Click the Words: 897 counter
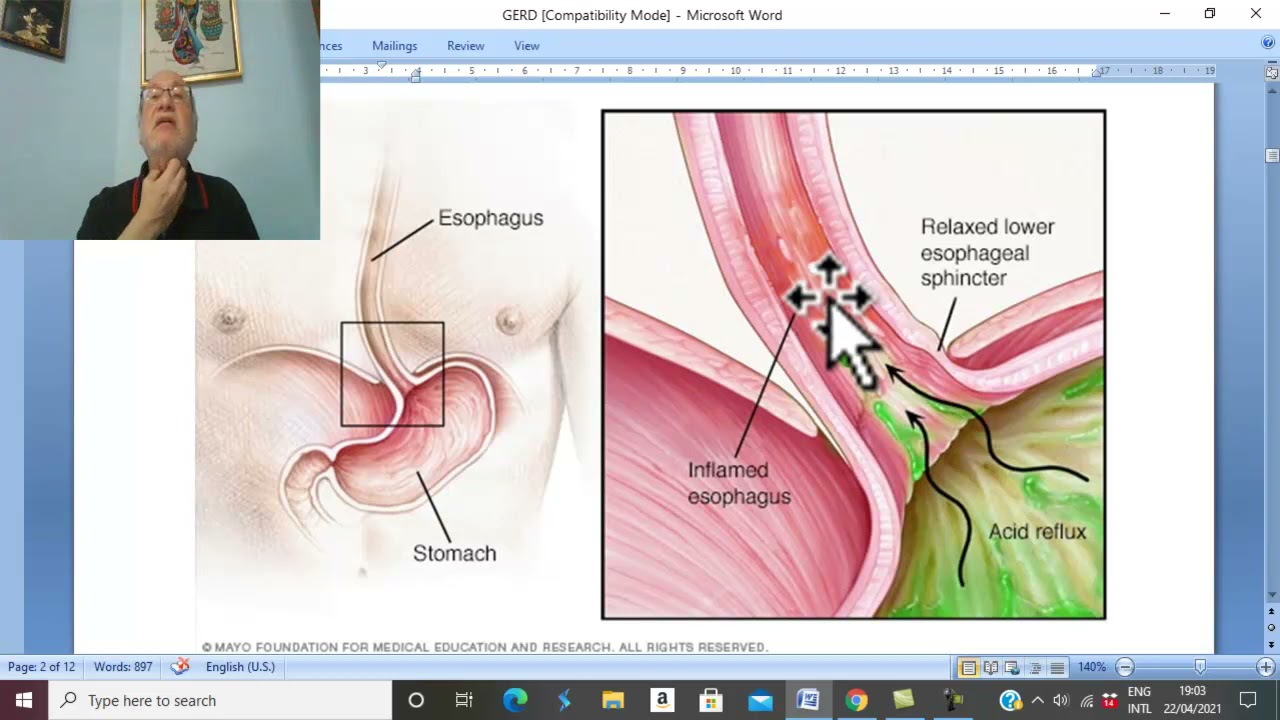The width and height of the screenshot is (1280, 720). point(123,667)
